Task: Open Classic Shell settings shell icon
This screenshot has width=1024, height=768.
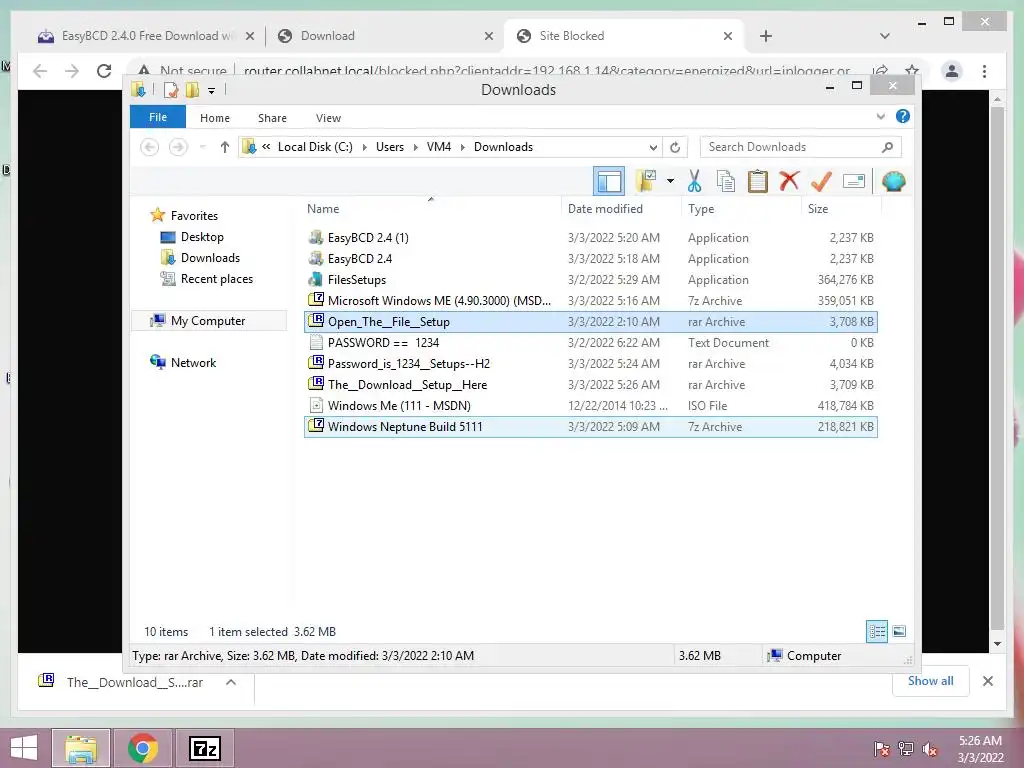Action: [893, 181]
